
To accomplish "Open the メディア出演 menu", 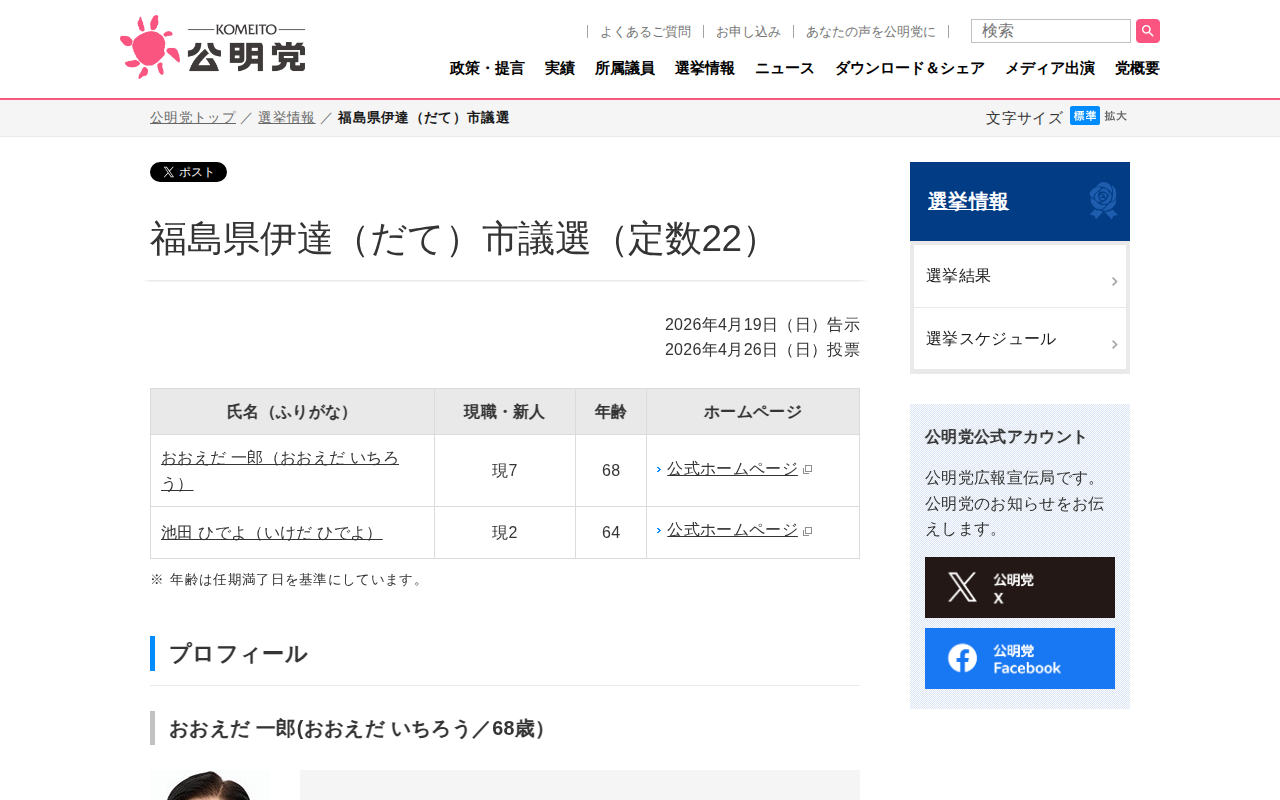I will point(1050,68).
